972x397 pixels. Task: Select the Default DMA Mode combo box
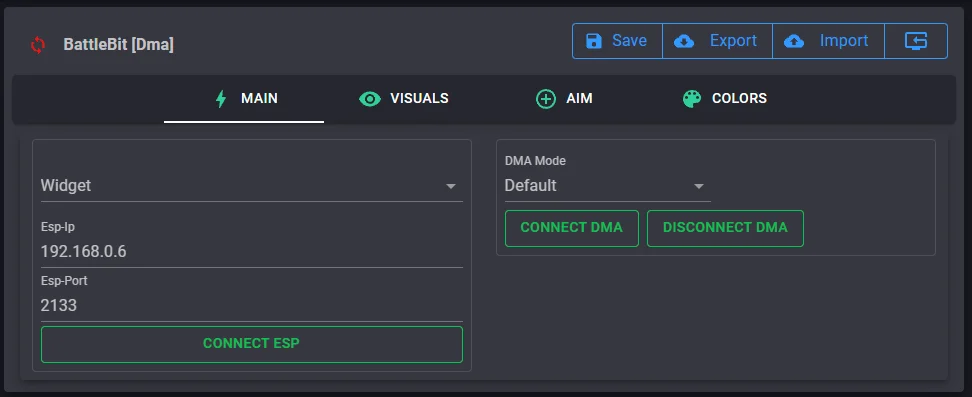(x=608, y=185)
